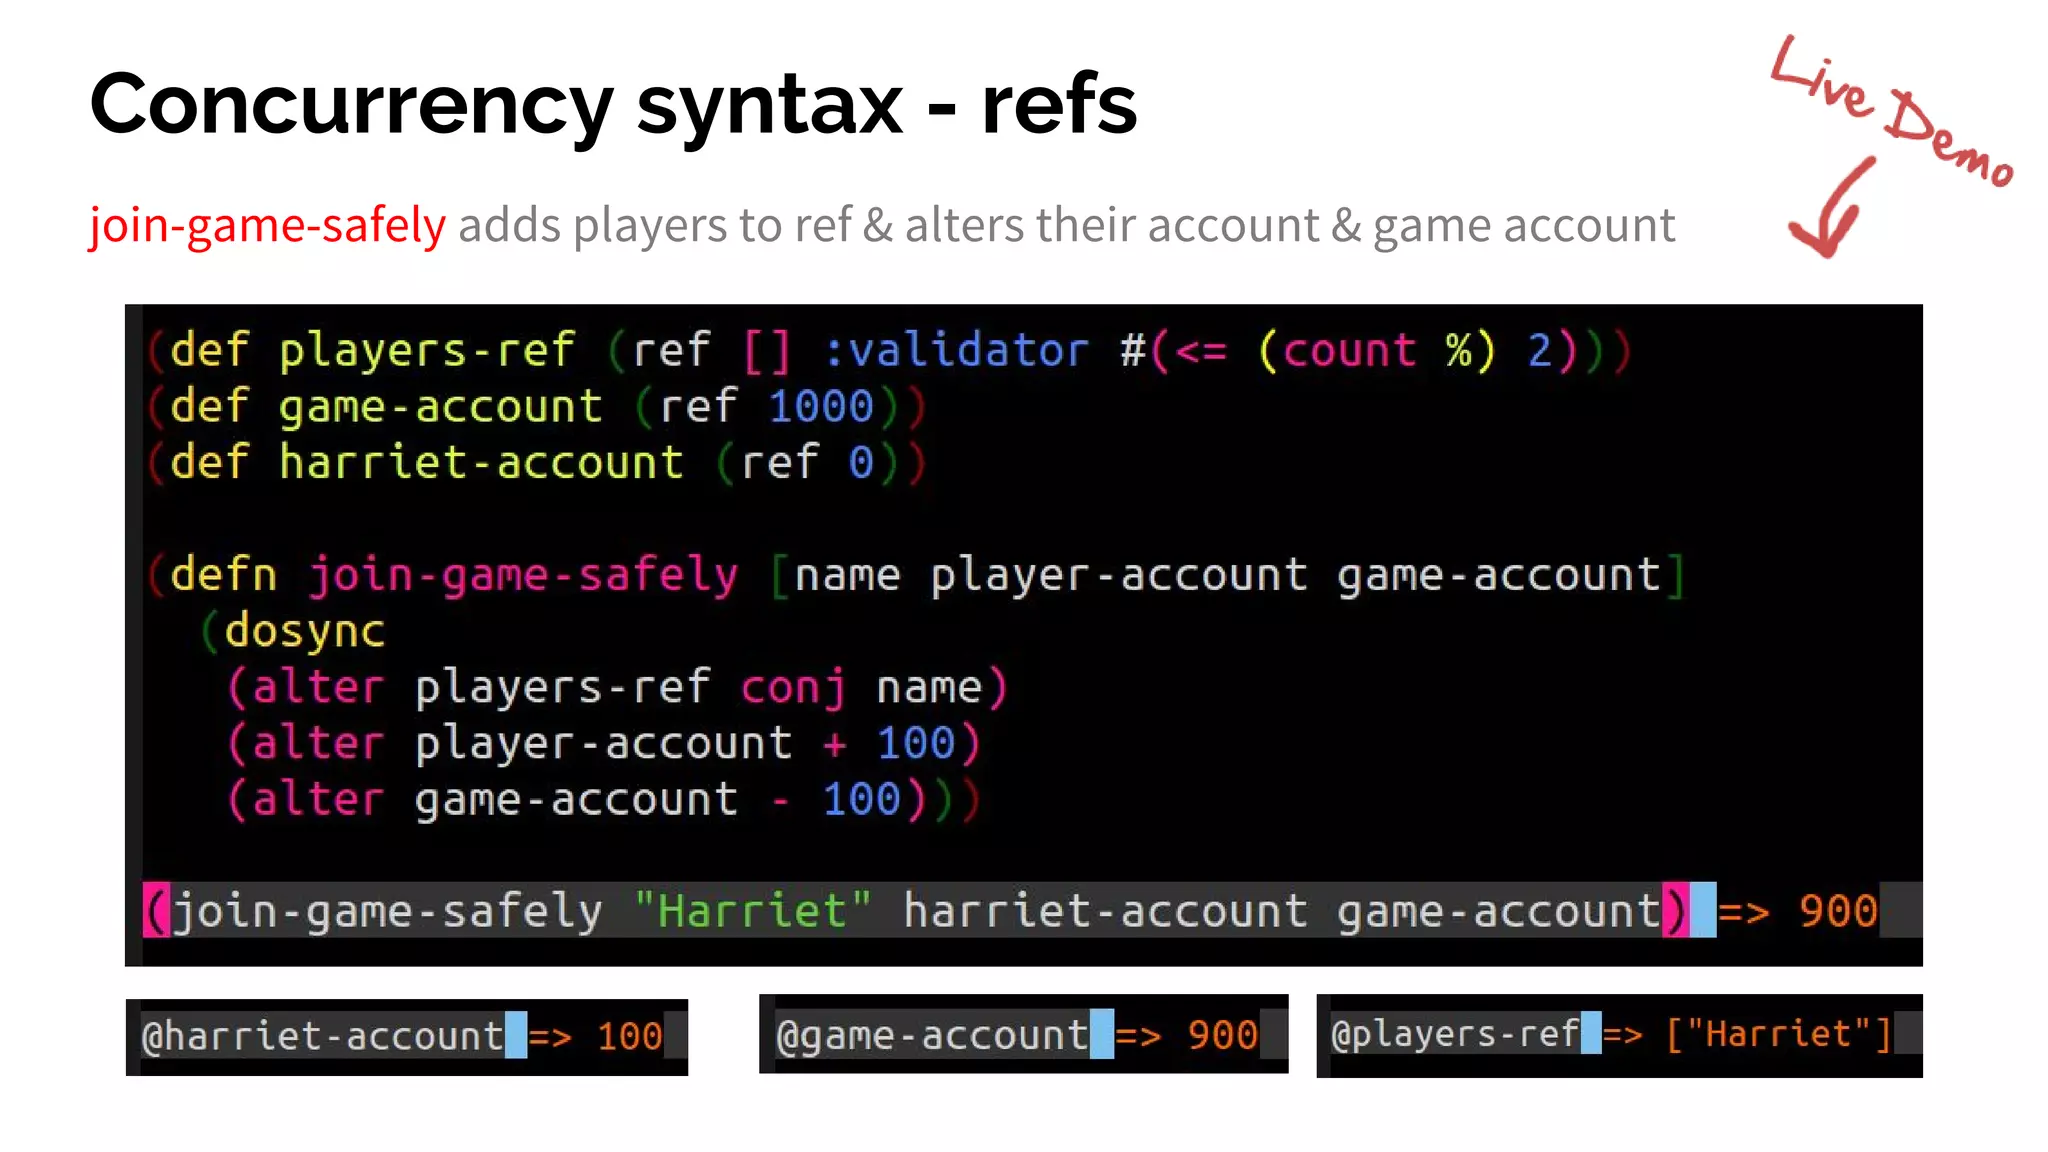Click the "(alter players-ref conj name)" line
2048x1152 pixels.
617,688
